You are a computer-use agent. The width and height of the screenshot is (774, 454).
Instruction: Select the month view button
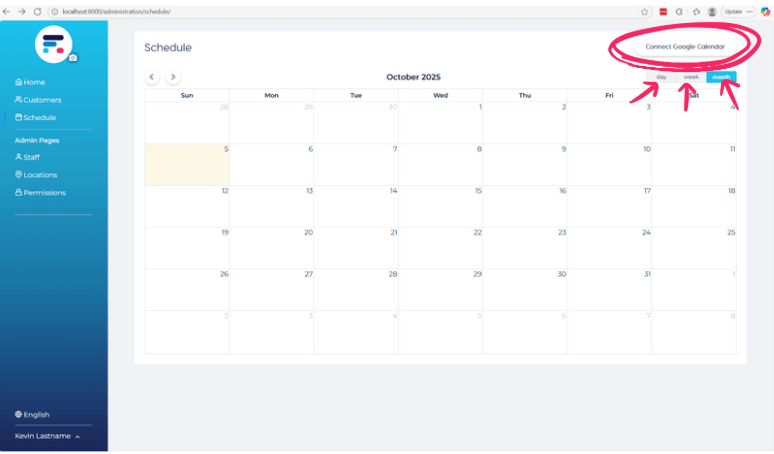[721, 77]
